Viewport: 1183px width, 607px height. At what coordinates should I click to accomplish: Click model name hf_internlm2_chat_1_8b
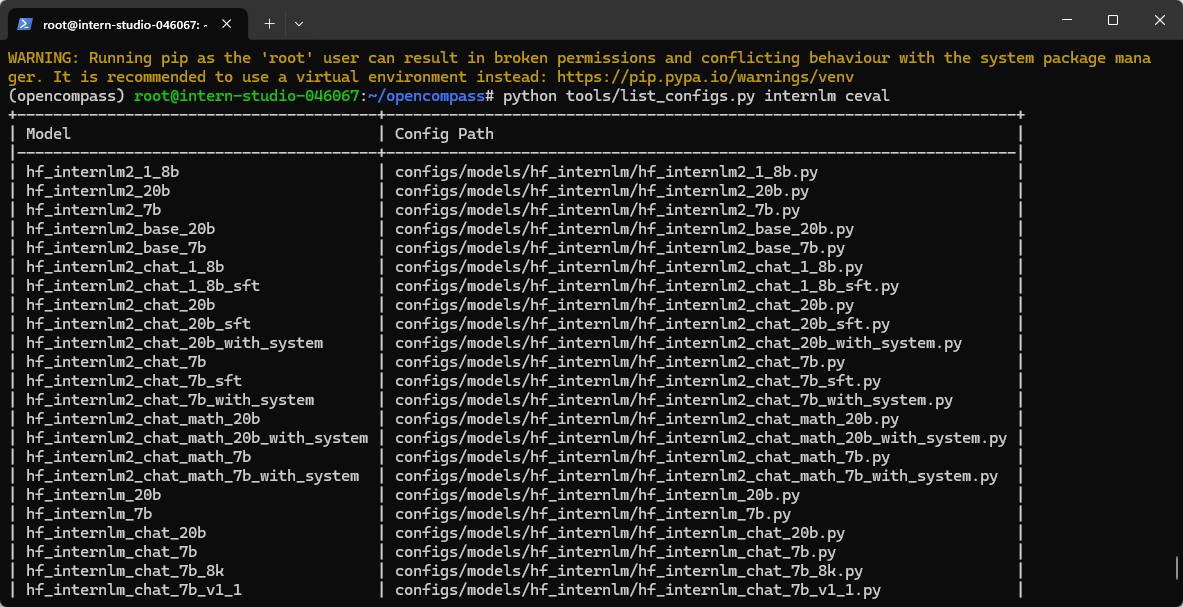point(125,267)
